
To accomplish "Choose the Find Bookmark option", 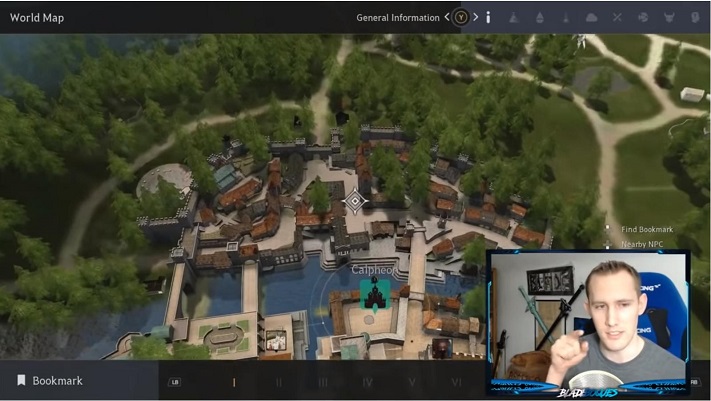I will (647, 230).
